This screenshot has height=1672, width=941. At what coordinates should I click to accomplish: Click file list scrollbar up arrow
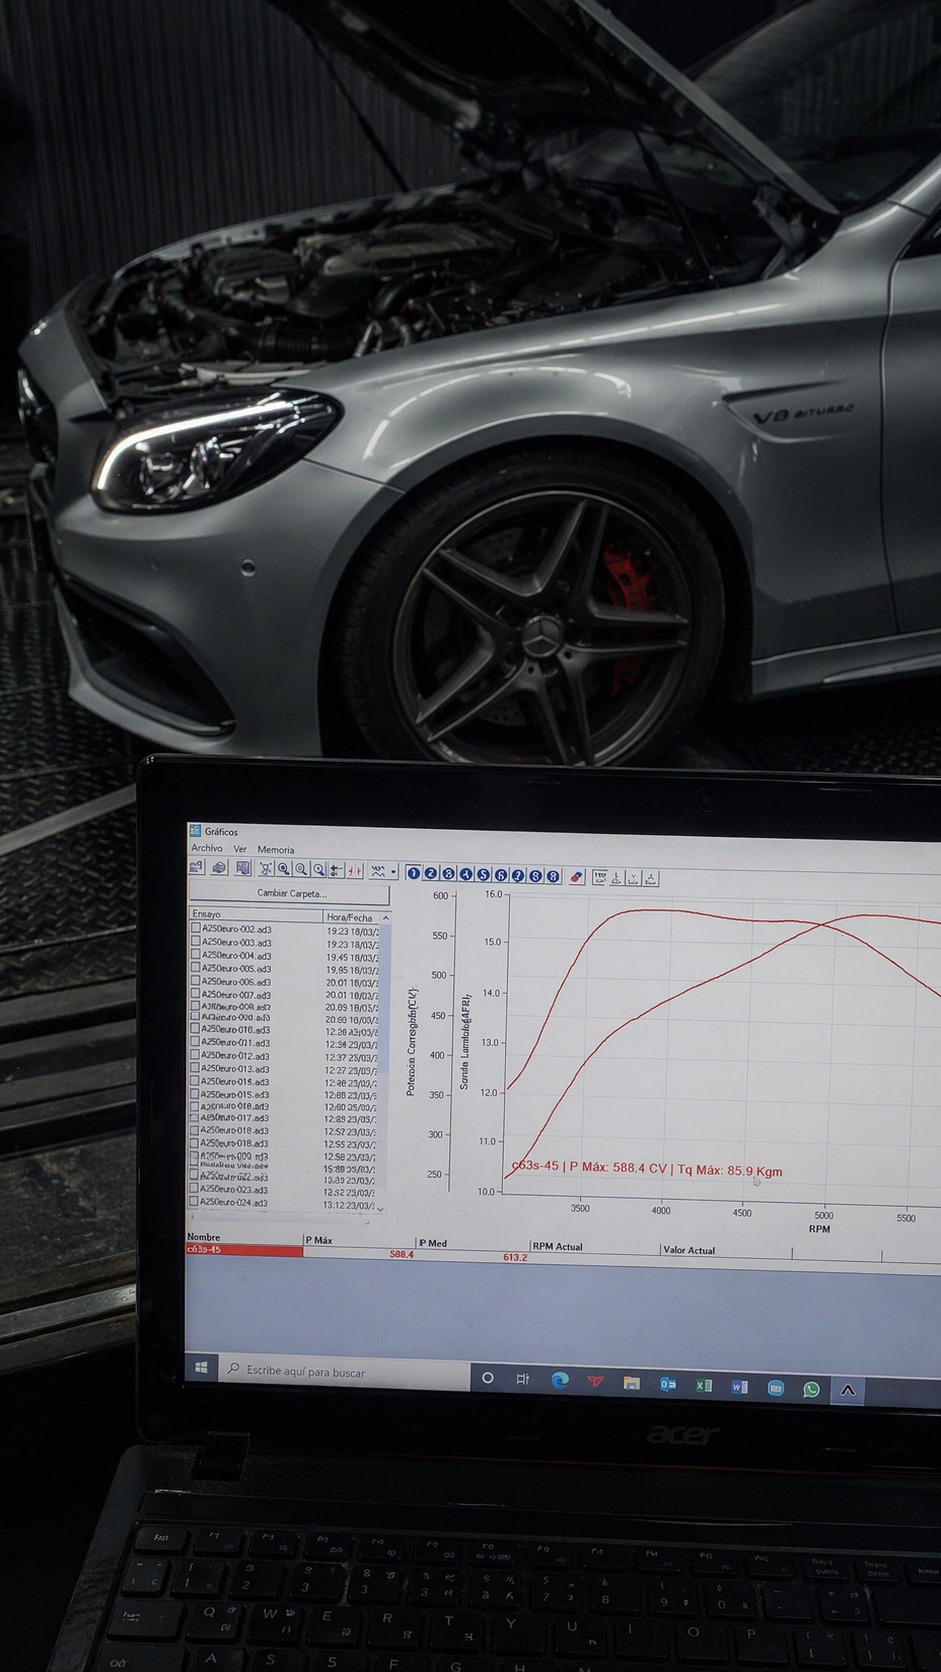pos(386,917)
